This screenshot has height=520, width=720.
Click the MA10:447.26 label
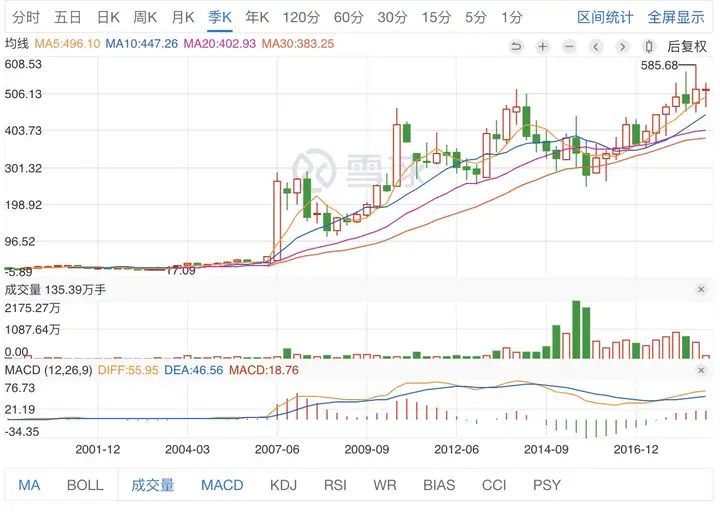point(141,44)
